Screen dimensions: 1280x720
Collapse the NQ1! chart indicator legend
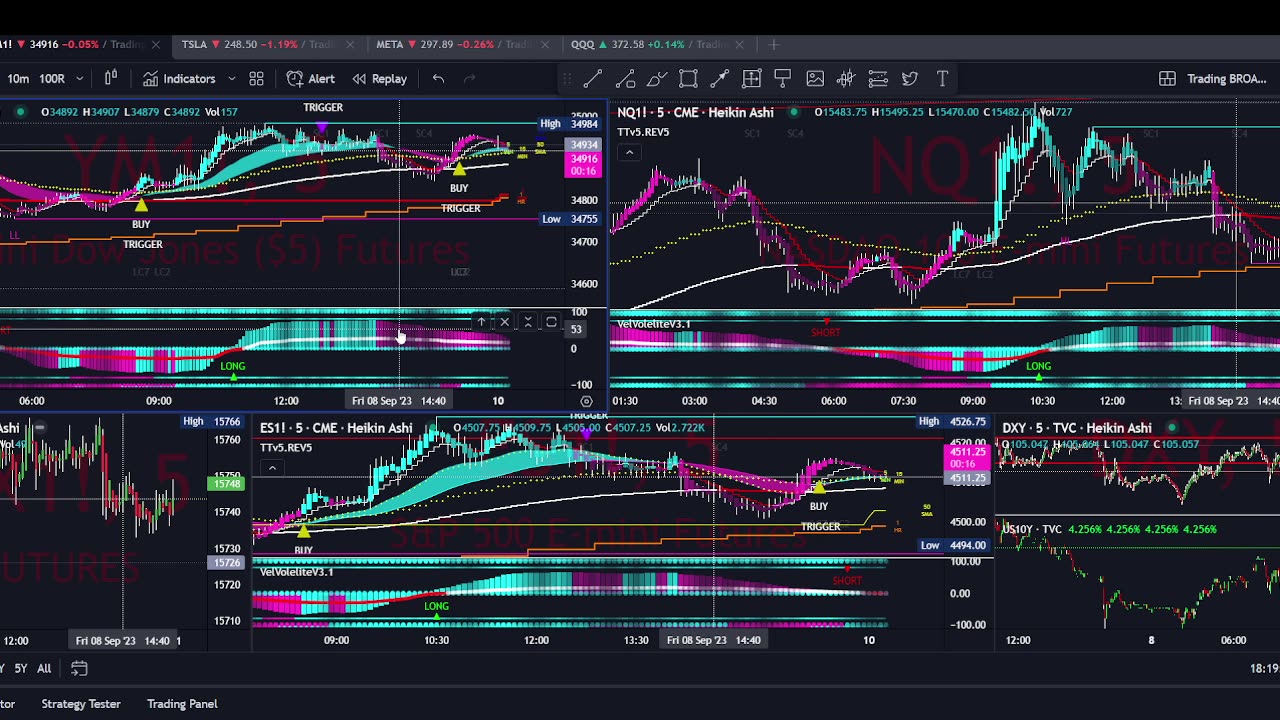tap(629, 153)
